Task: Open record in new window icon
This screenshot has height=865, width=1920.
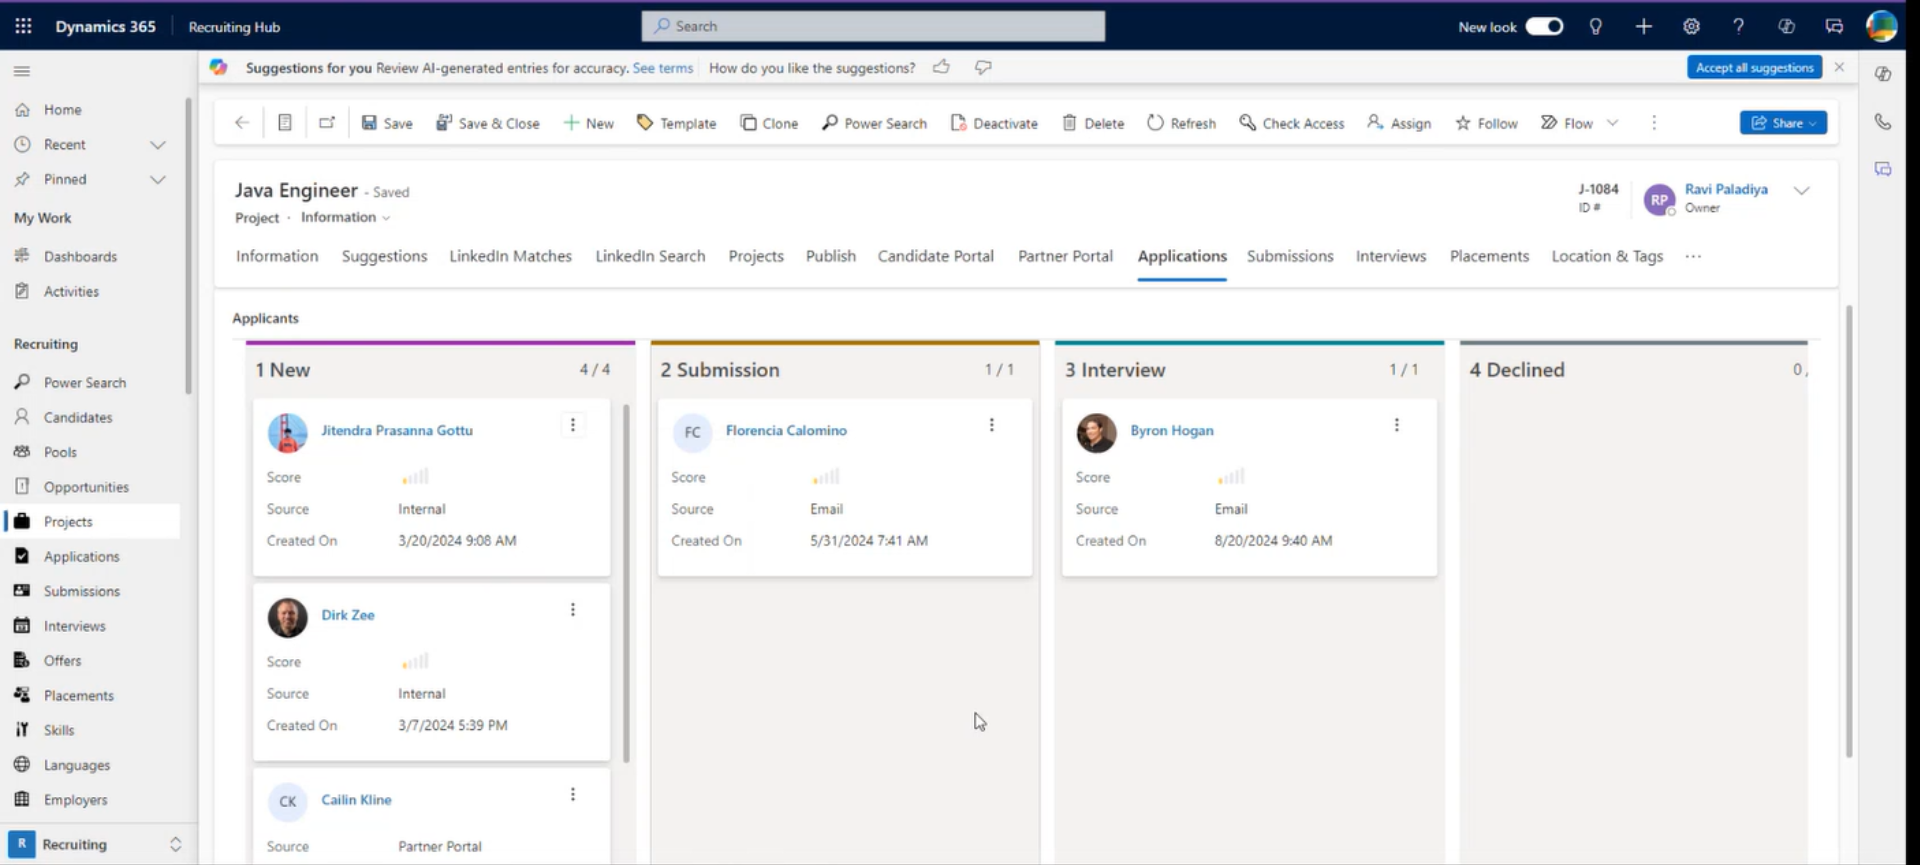Action: pos(327,123)
